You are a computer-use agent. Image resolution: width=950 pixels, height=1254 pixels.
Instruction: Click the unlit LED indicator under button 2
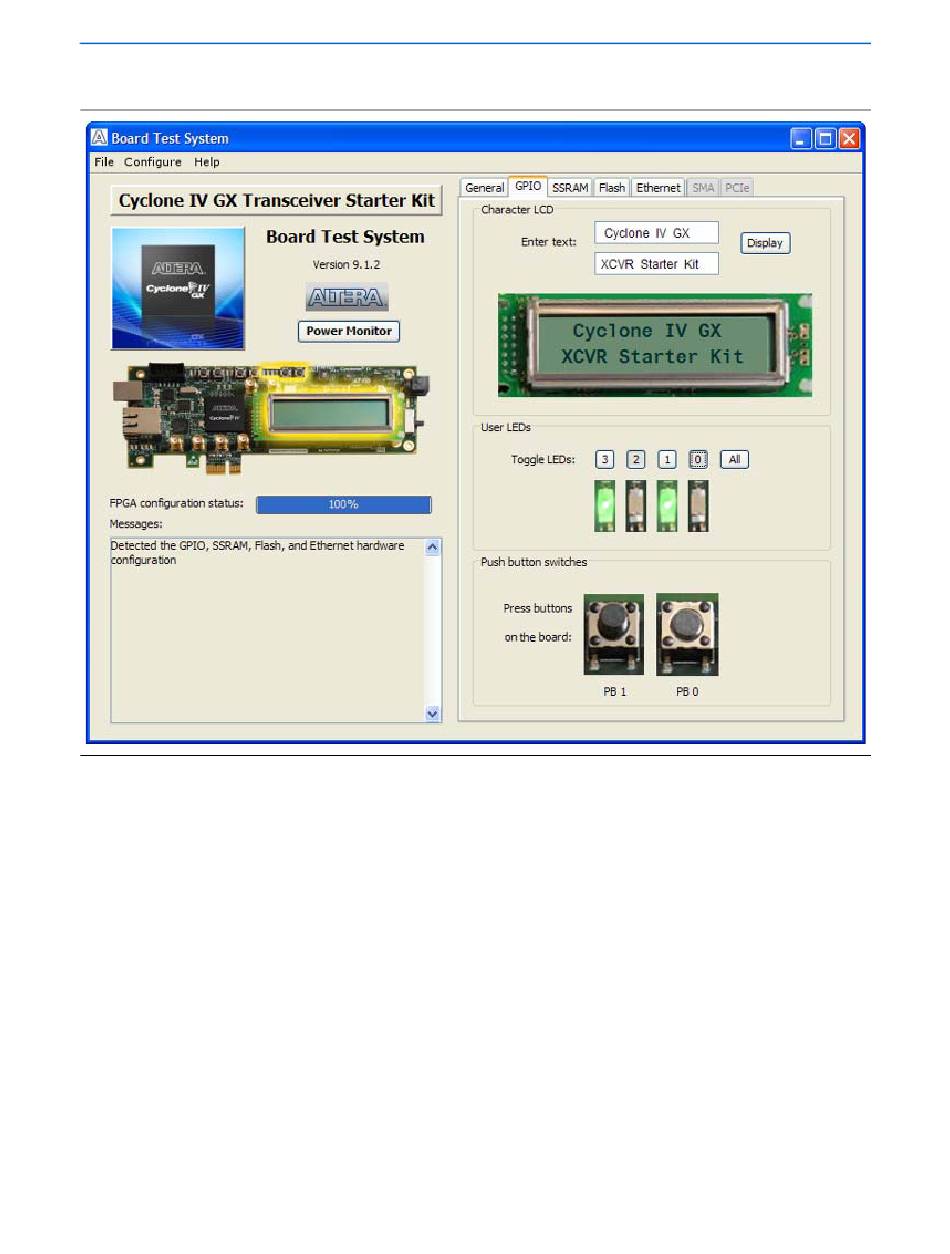[x=636, y=505]
